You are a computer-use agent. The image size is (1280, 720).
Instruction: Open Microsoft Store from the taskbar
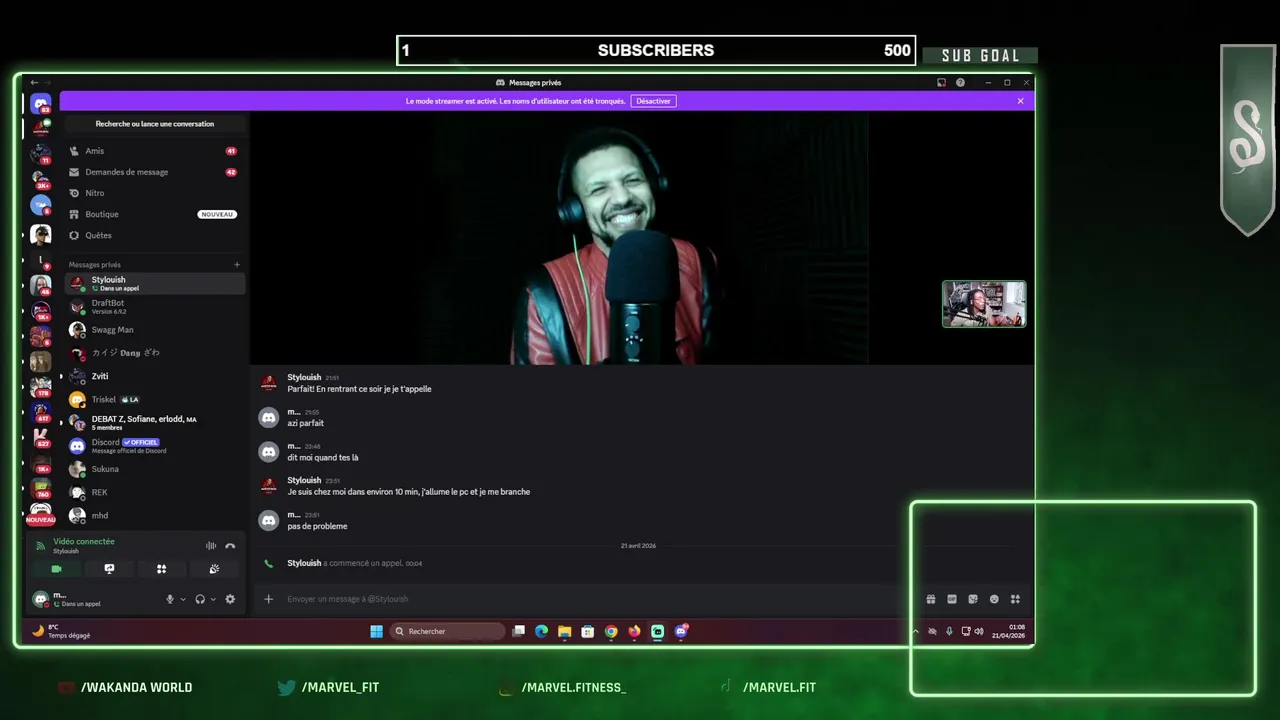(x=587, y=631)
